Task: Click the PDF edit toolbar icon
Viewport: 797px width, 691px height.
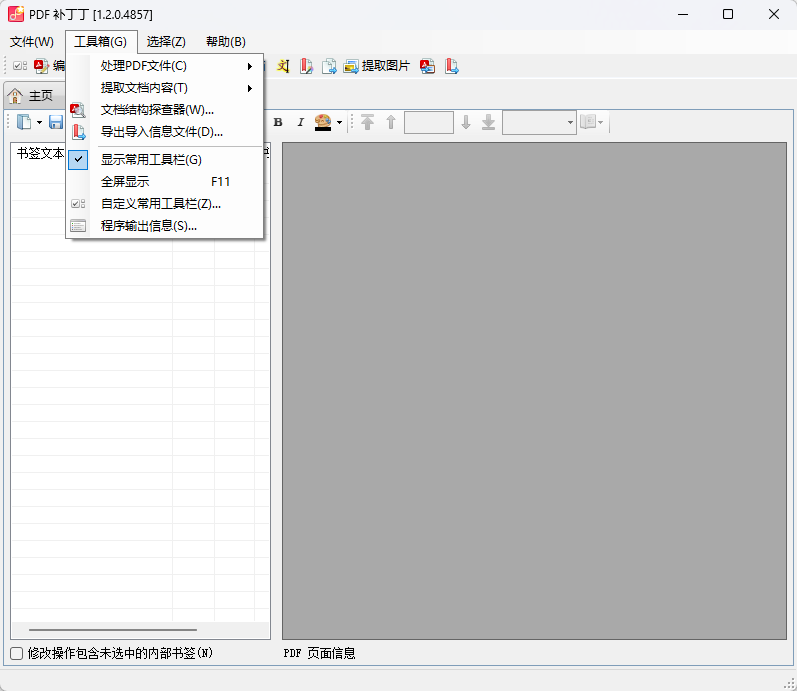Action: click(41, 66)
